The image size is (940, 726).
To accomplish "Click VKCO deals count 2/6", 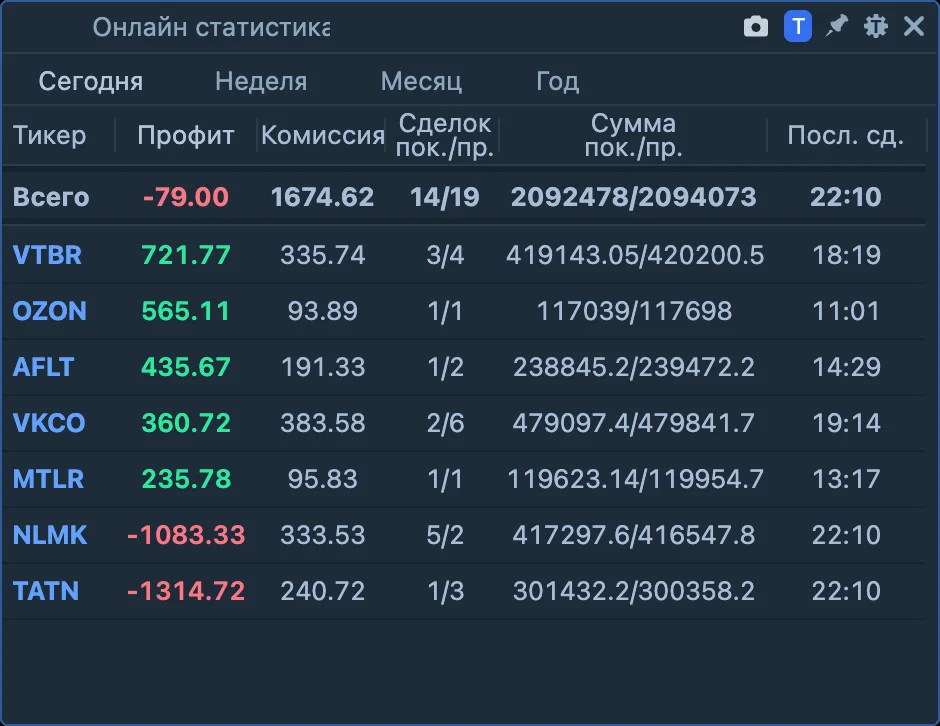I will 445,423.
